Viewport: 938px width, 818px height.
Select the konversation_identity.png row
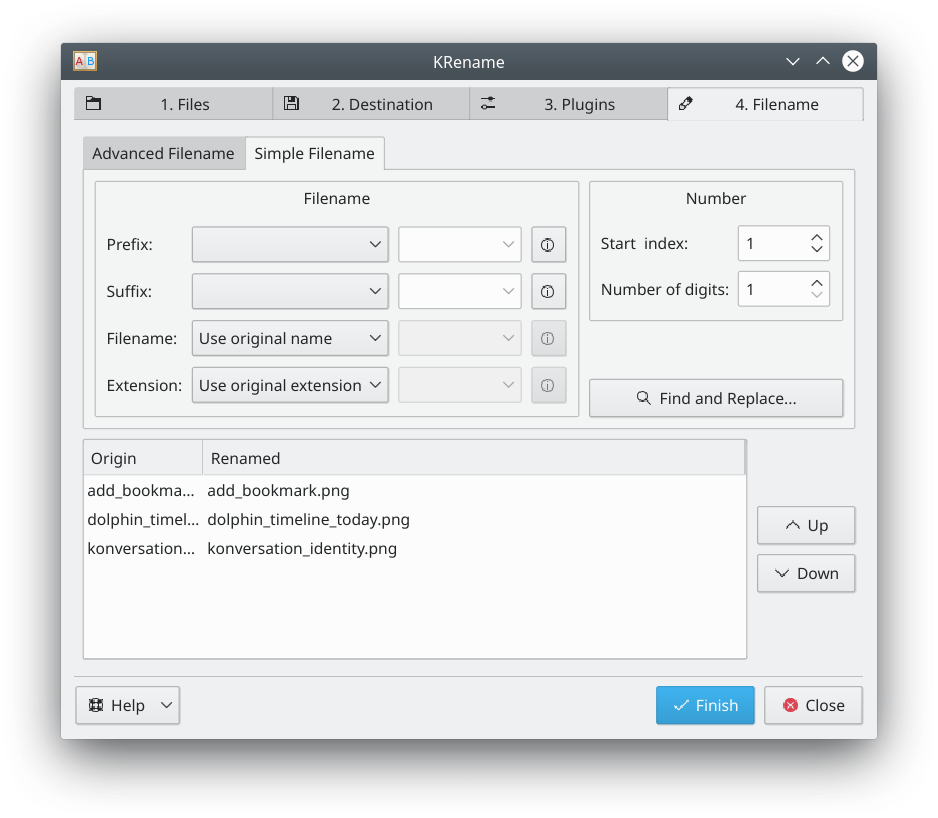coord(415,548)
